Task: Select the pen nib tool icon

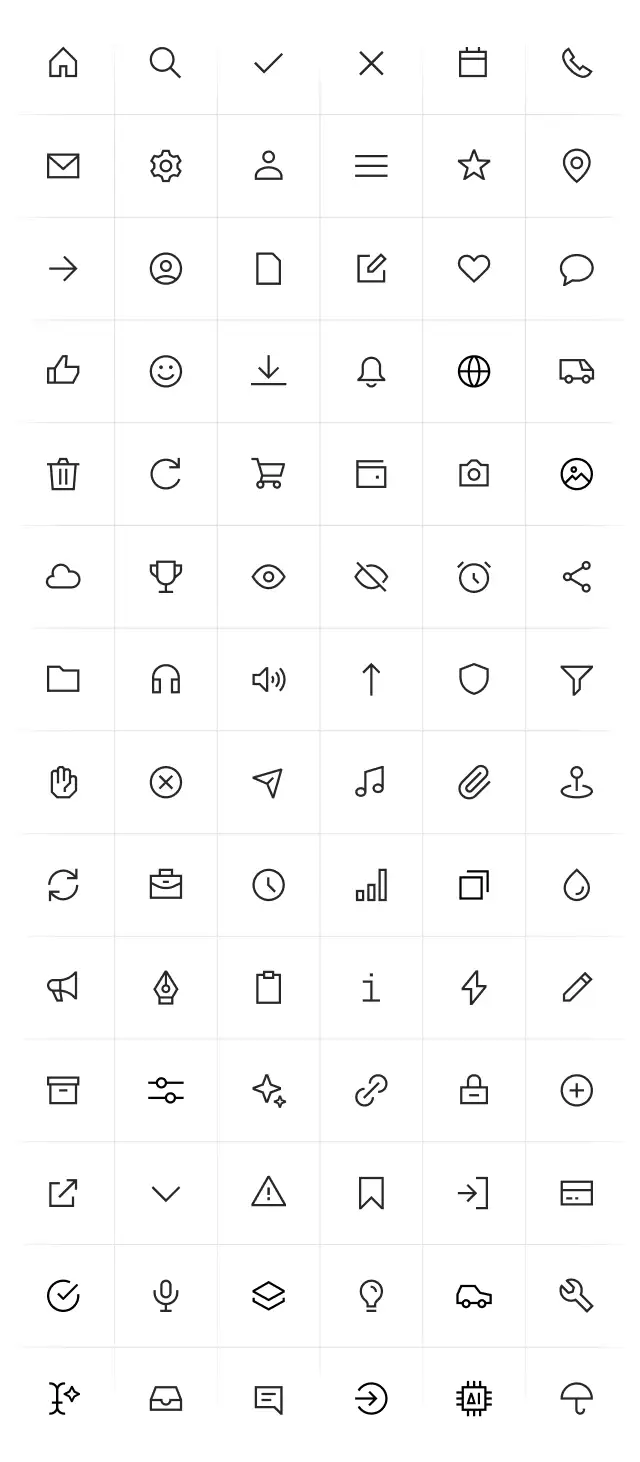Action: 166,988
